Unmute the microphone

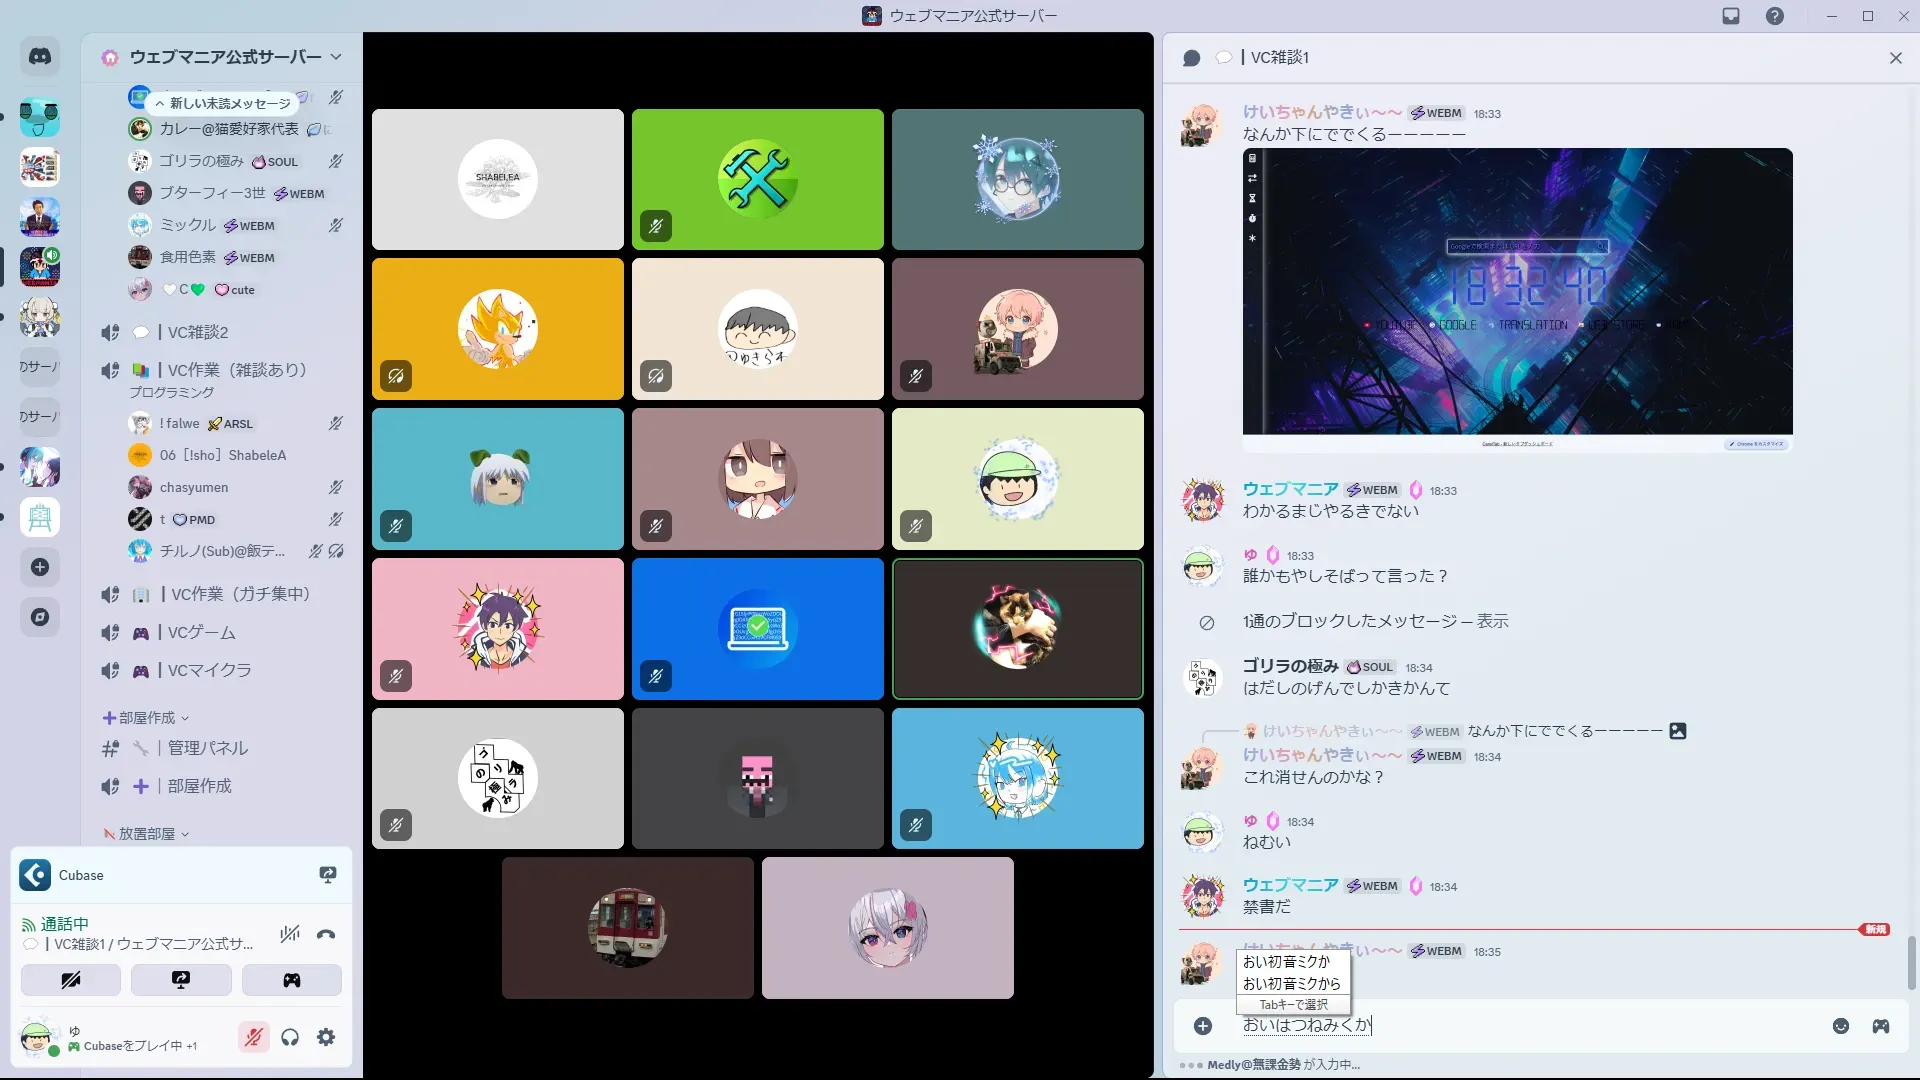pos(254,1038)
